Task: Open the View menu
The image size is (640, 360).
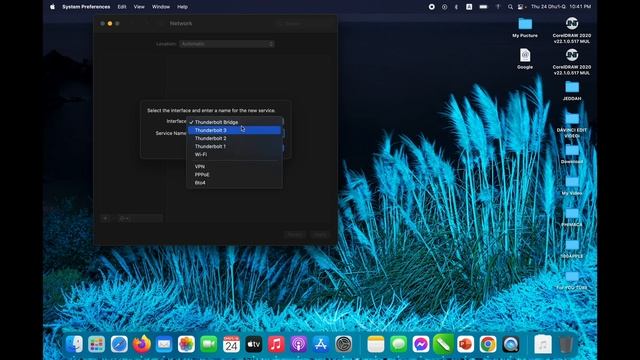Action: click(x=139, y=7)
